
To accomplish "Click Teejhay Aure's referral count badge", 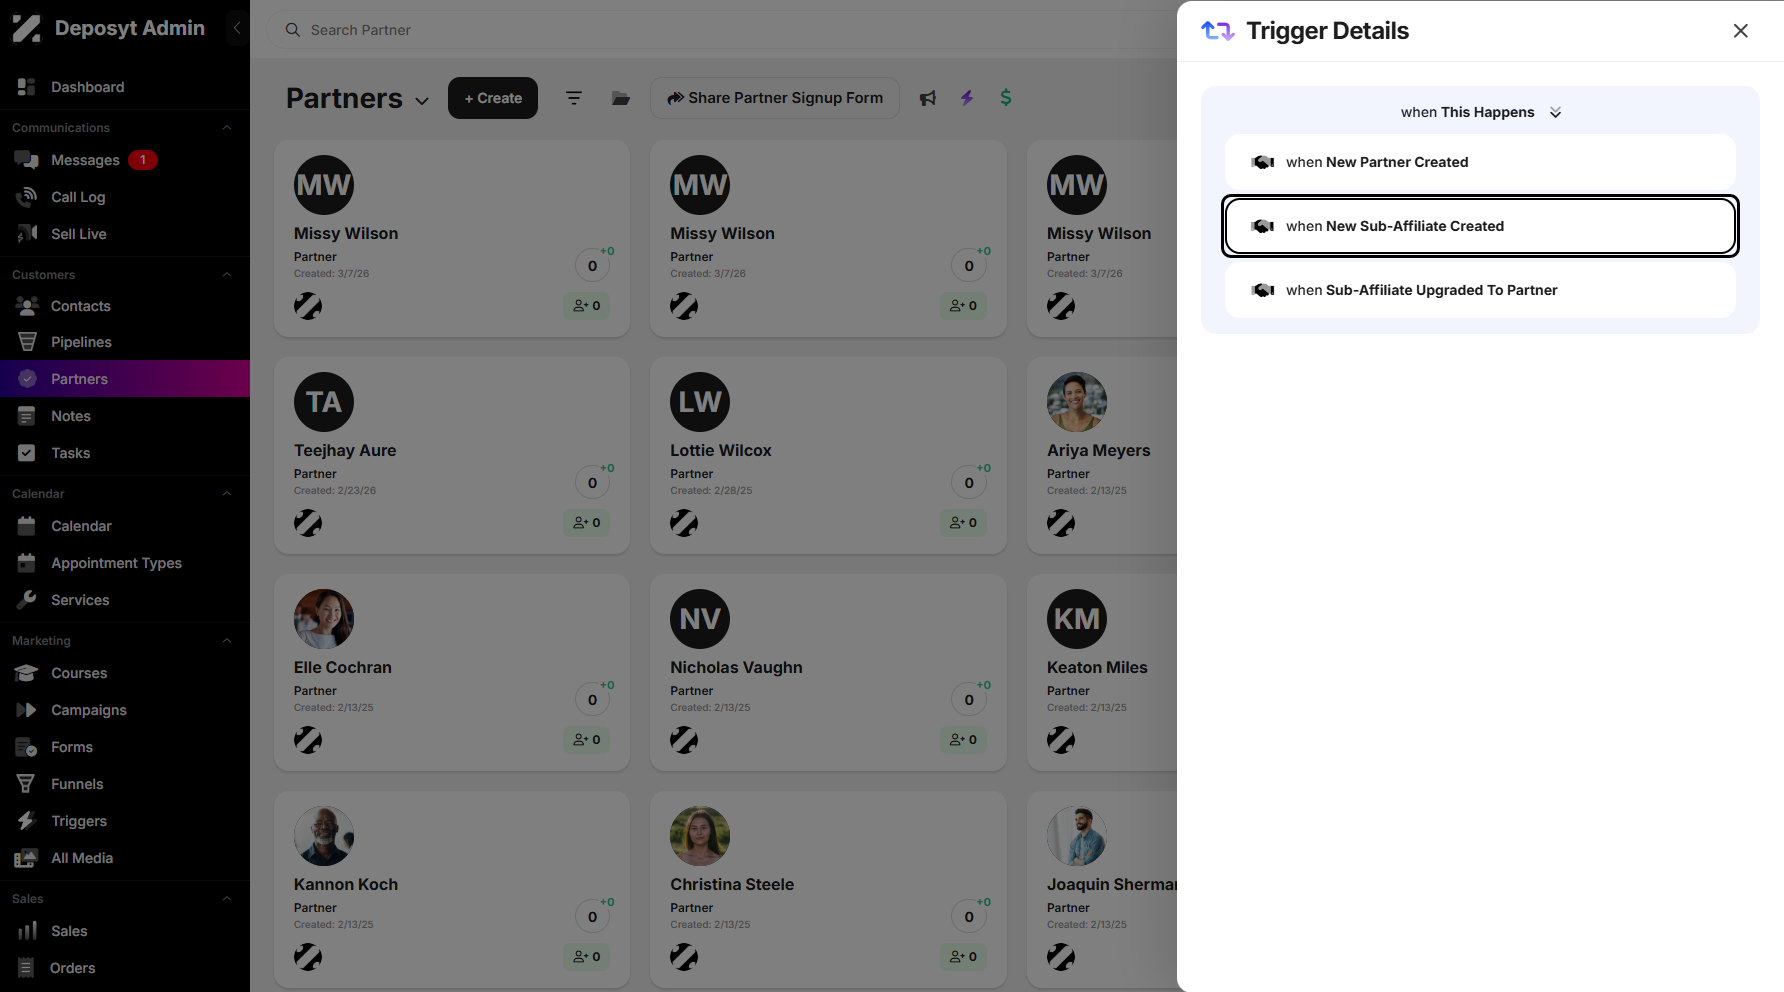I will click(587, 522).
